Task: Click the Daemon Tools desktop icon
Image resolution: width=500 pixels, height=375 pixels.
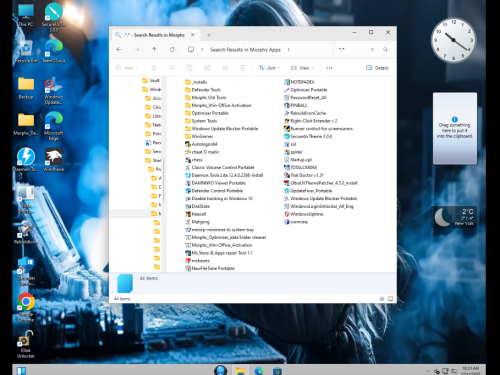Action: click(26, 160)
